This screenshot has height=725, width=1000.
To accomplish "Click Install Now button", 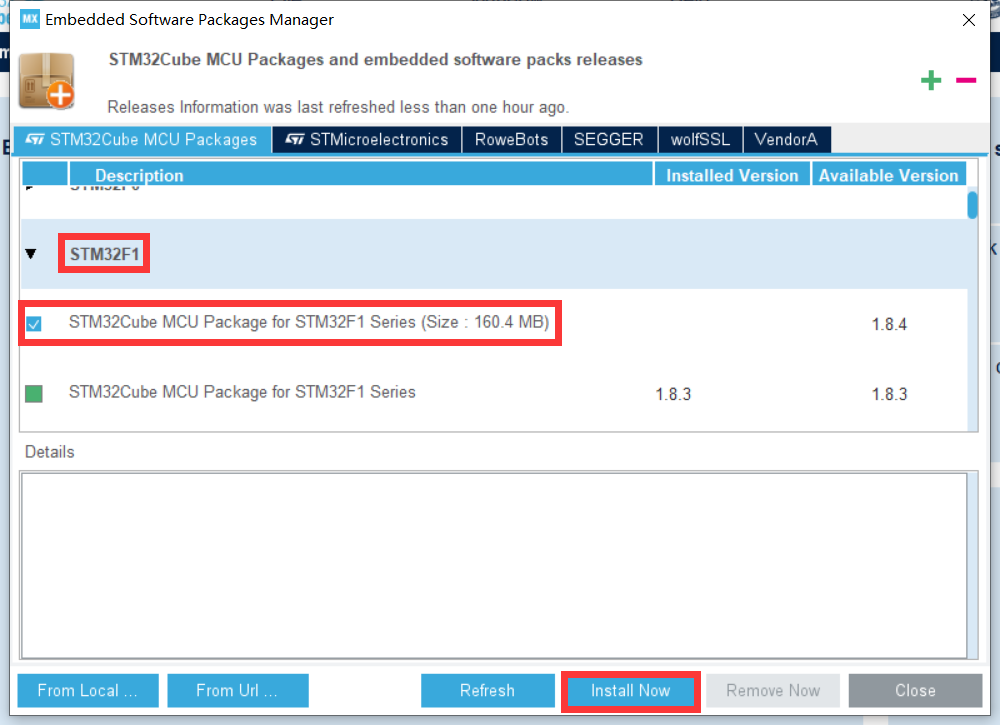I will [631, 691].
